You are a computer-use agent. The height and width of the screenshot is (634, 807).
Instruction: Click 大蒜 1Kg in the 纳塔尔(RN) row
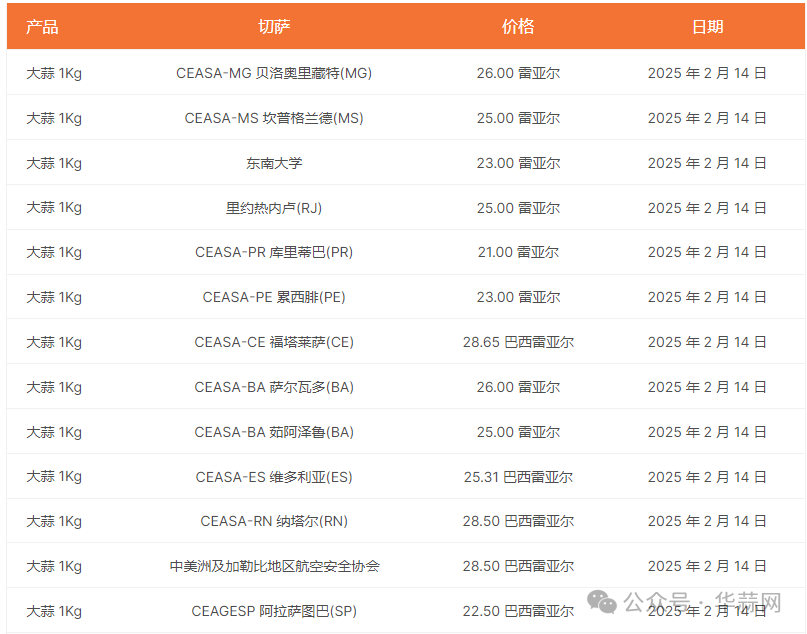(54, 521)
